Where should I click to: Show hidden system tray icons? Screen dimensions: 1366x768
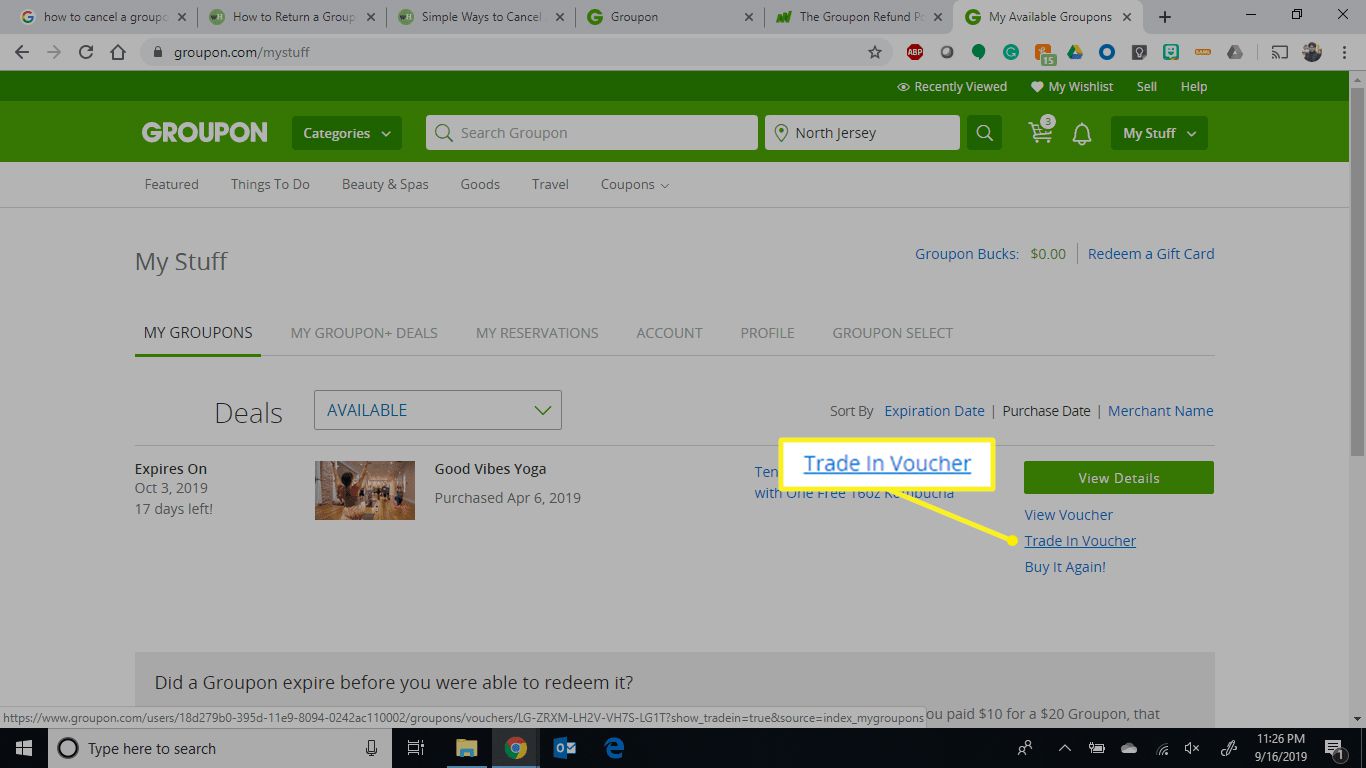coord(1065,748)
